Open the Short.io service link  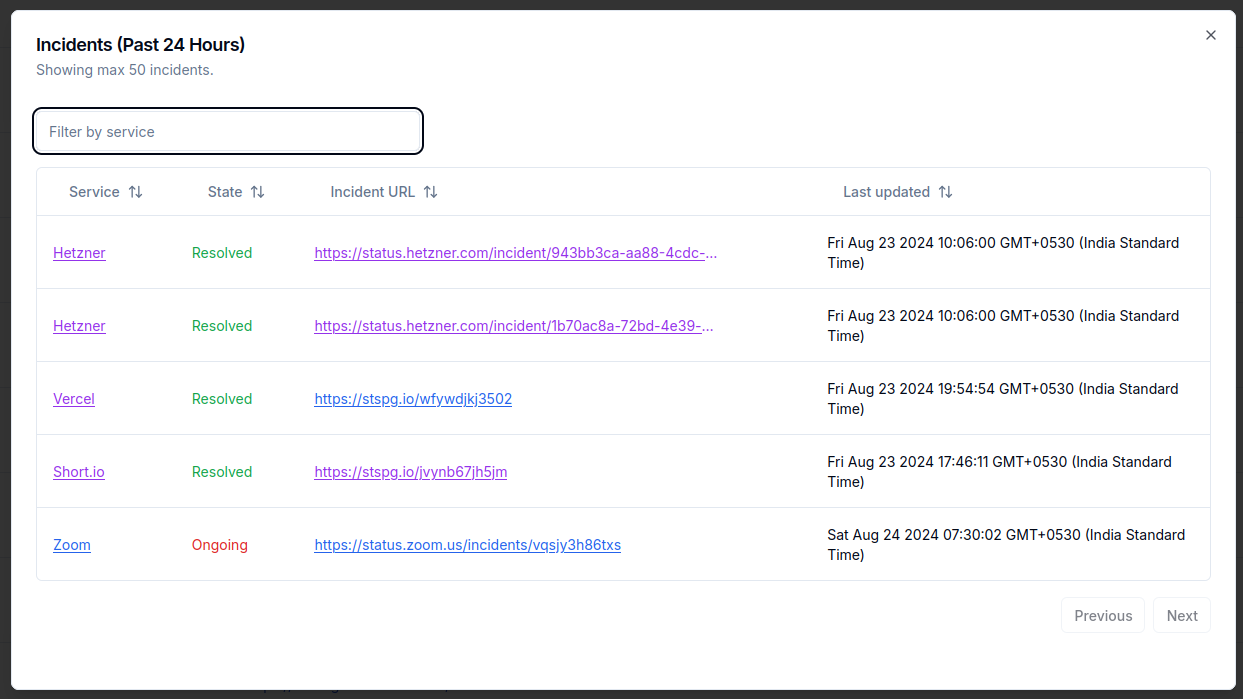[x=79, y=472]
